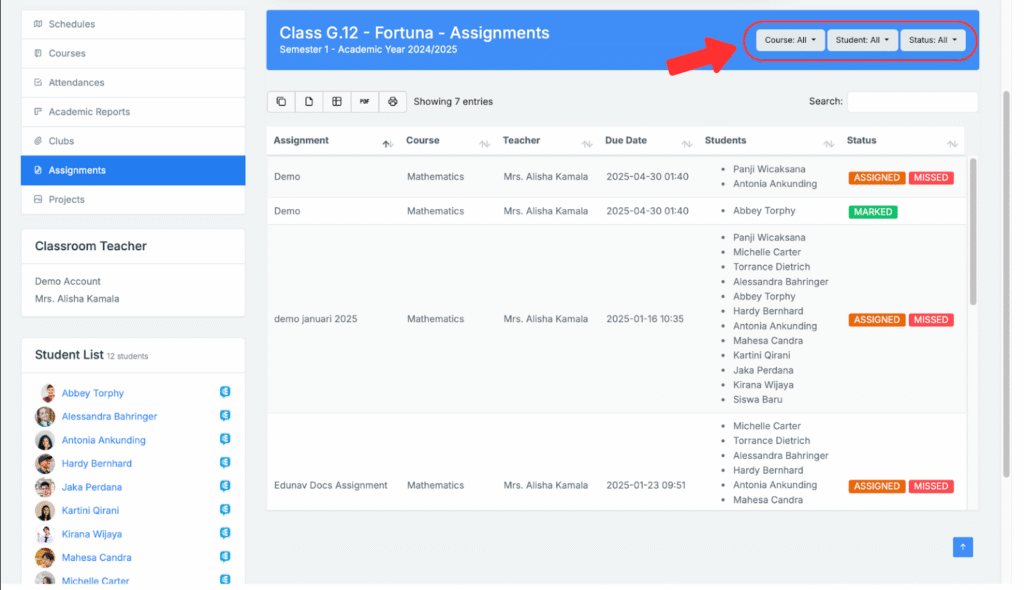Open the Status: All filter dropdown
This screenshot has height=590, width=1024.
(x=933, y=40)
